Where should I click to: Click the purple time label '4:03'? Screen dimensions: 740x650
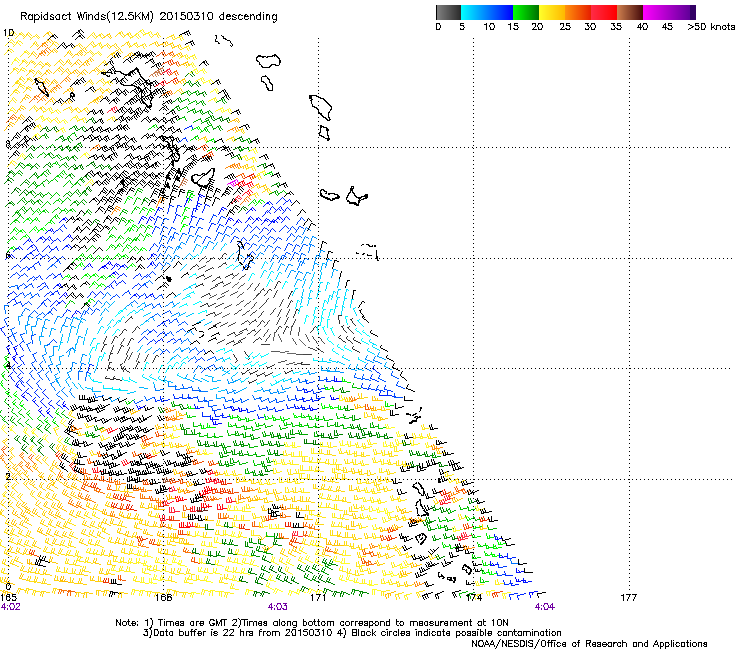pyautogui.click(x=278, y=607)
